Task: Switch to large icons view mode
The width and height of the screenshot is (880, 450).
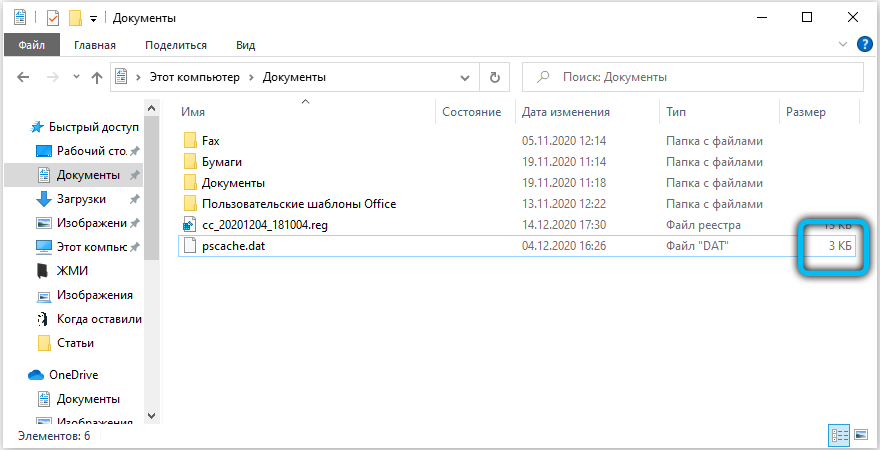Action: pyautogui.click(x=859, y=436)
